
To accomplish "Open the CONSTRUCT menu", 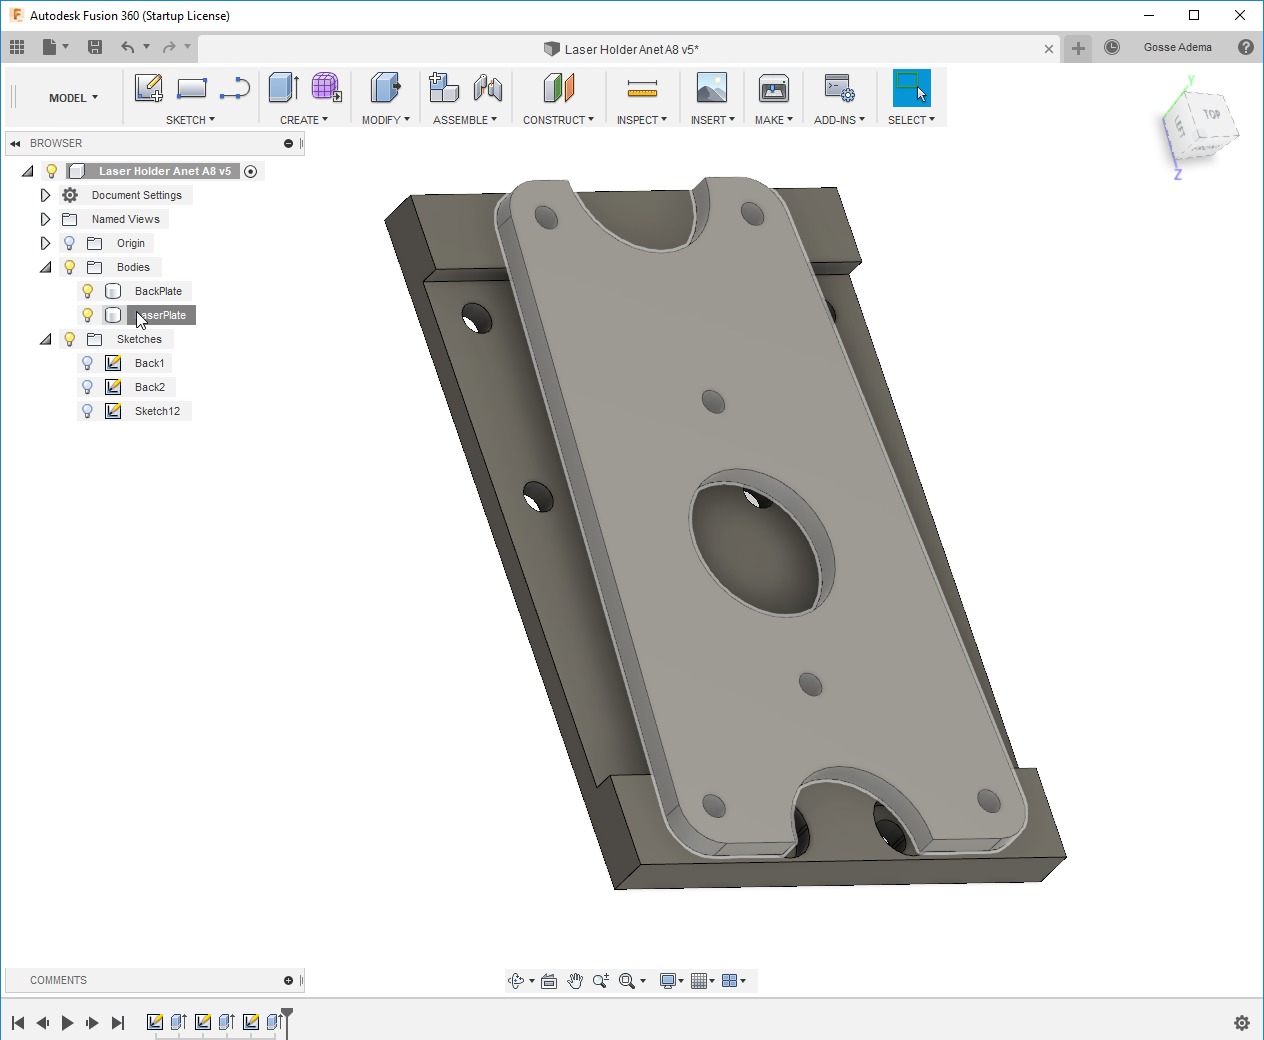I will coord(558,120).
